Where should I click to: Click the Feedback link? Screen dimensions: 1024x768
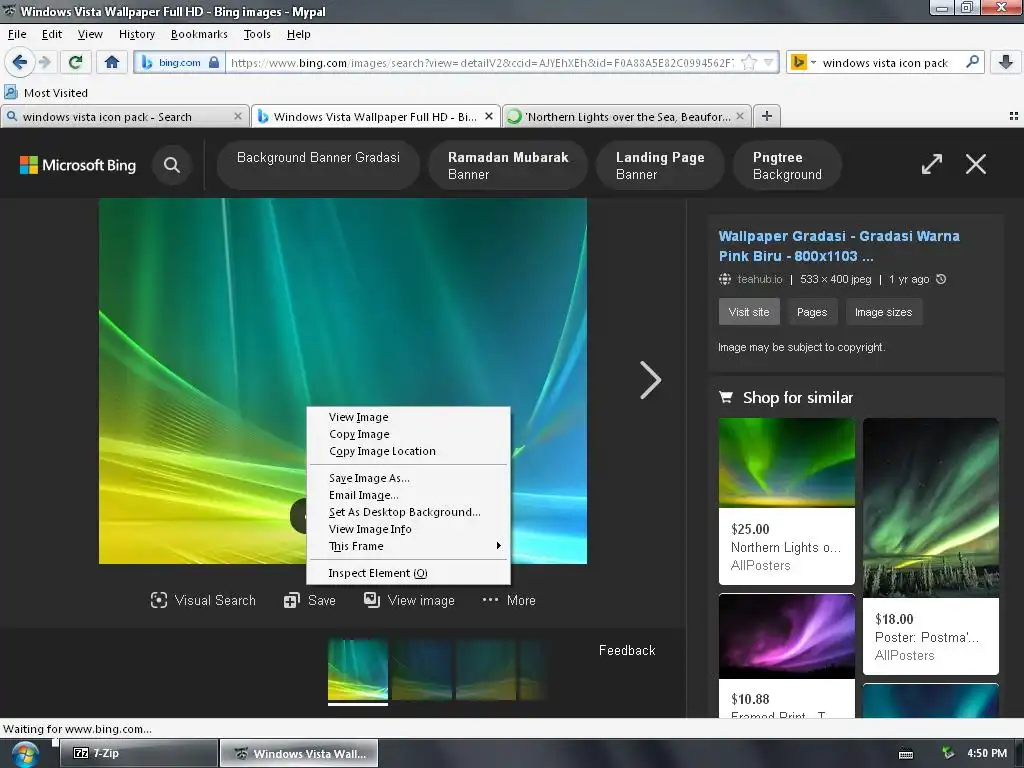(627, 650)
